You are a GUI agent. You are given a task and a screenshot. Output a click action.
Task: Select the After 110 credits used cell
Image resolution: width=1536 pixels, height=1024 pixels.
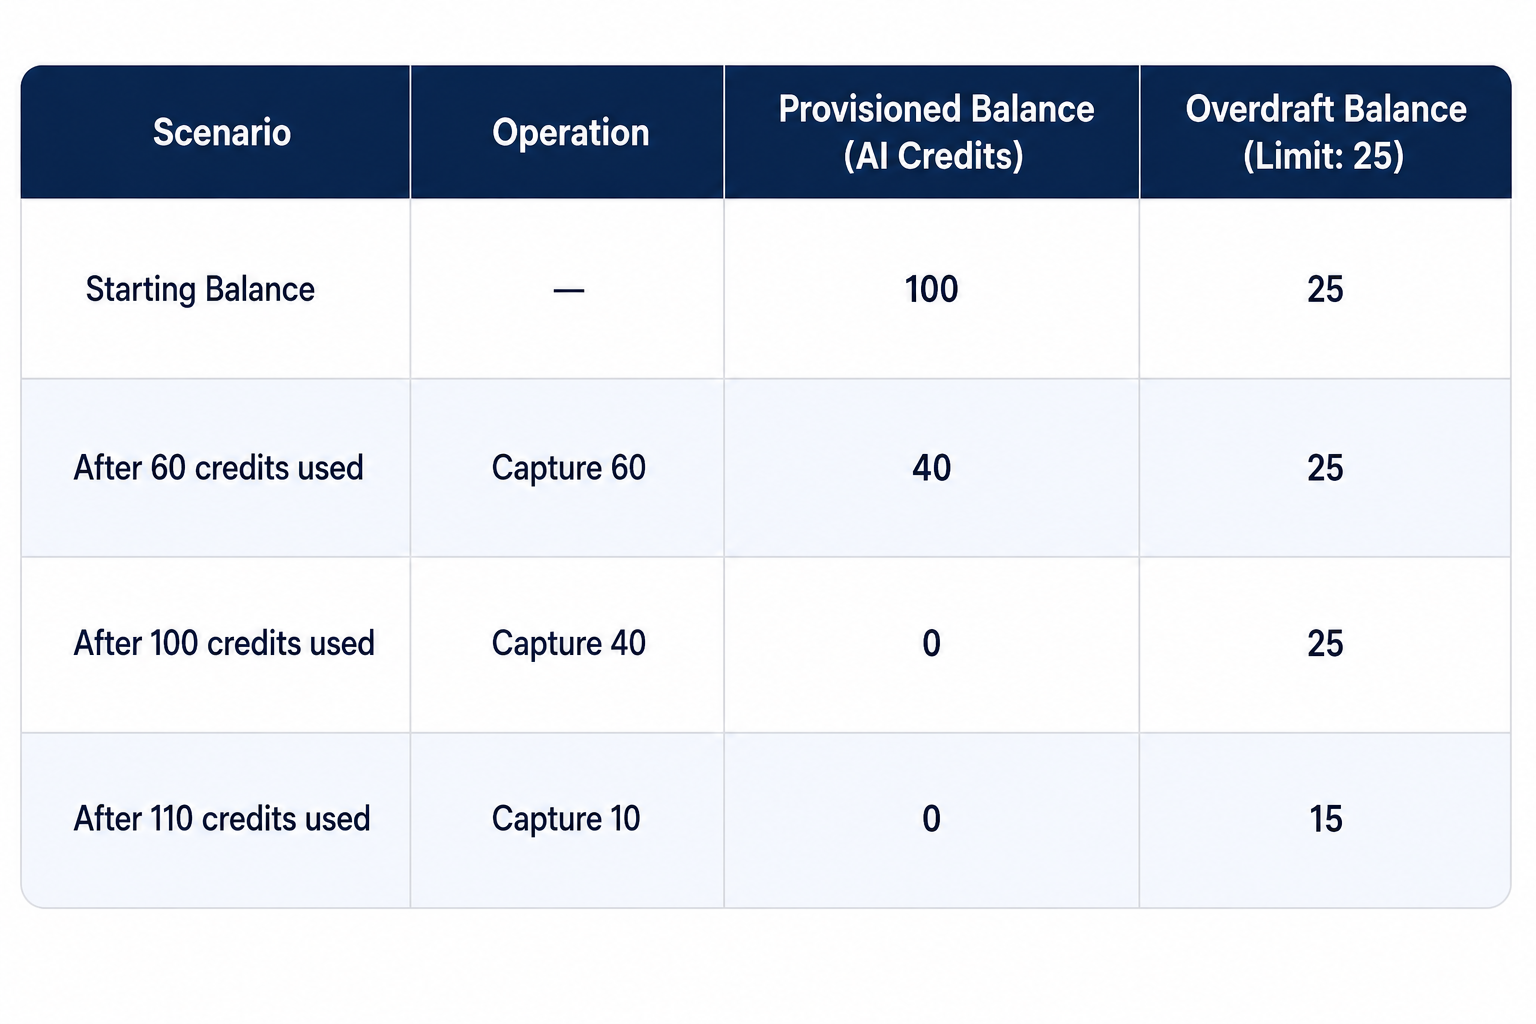pos(222,819)
